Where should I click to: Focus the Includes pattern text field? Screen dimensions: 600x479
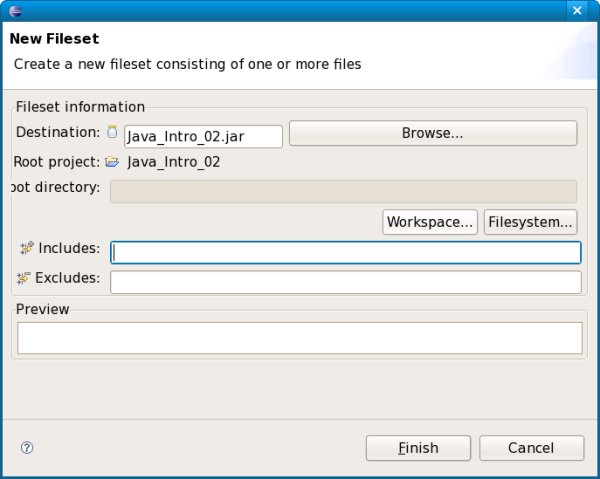345,253
